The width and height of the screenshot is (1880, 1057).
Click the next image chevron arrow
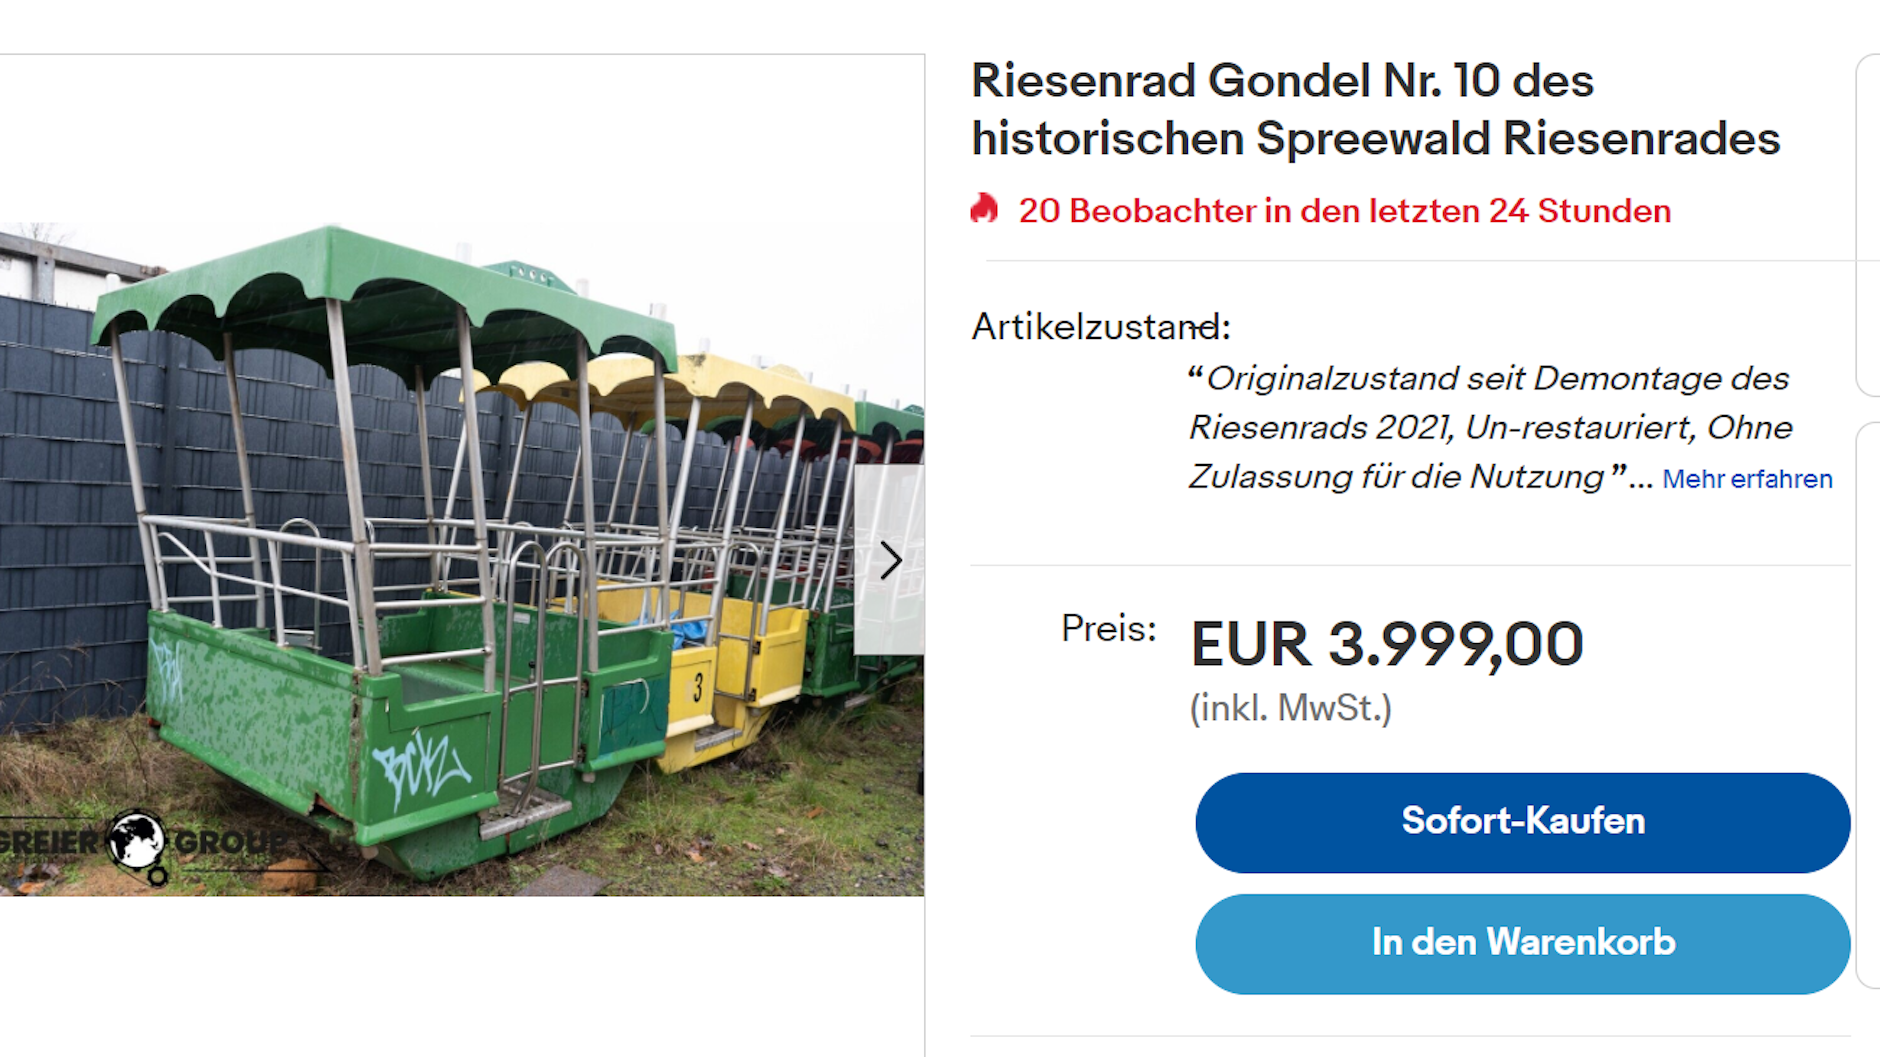(890, 560)
